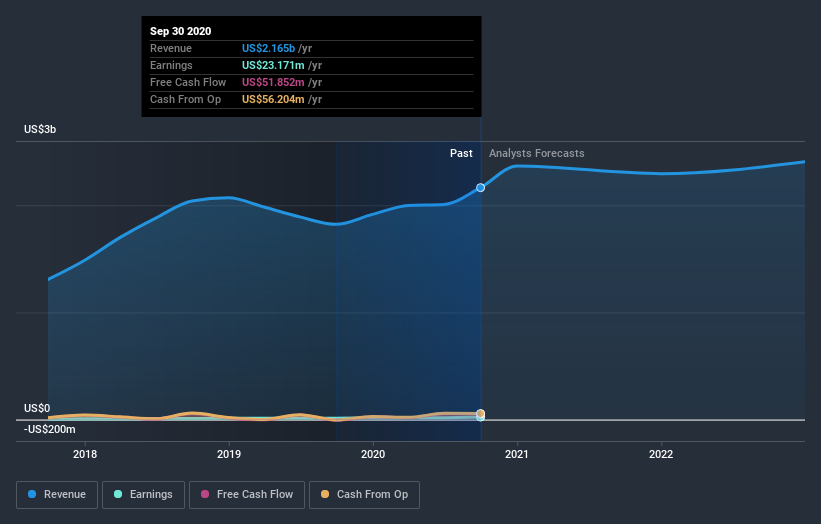Click the 2019 x-axis label
Image resolution: width=821 pixels, height=524 pixels.
(229, 454)
